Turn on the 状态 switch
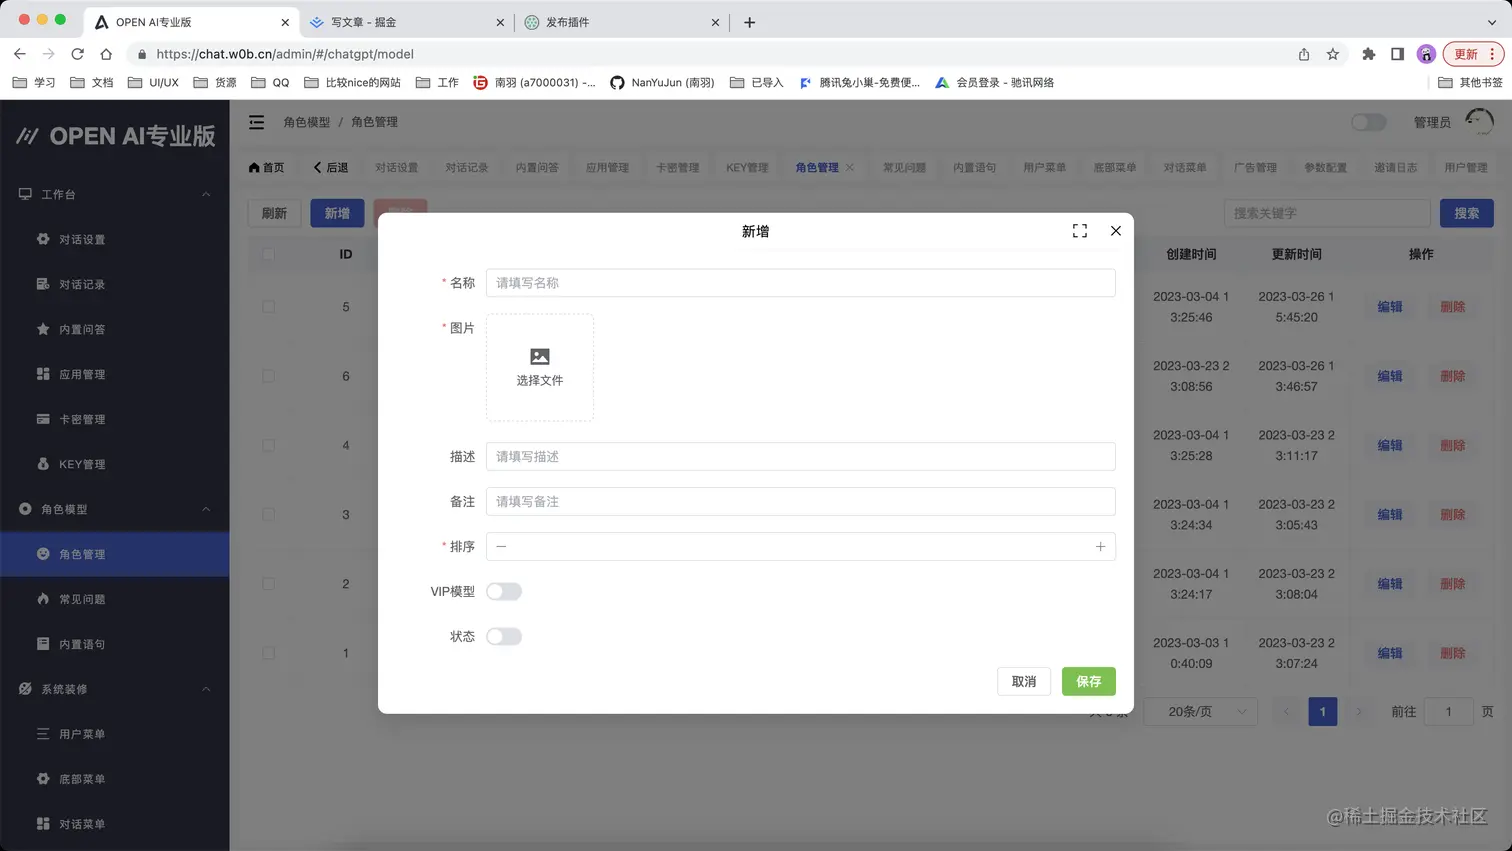Screen dimensions: 1512x851 (504, 636)
